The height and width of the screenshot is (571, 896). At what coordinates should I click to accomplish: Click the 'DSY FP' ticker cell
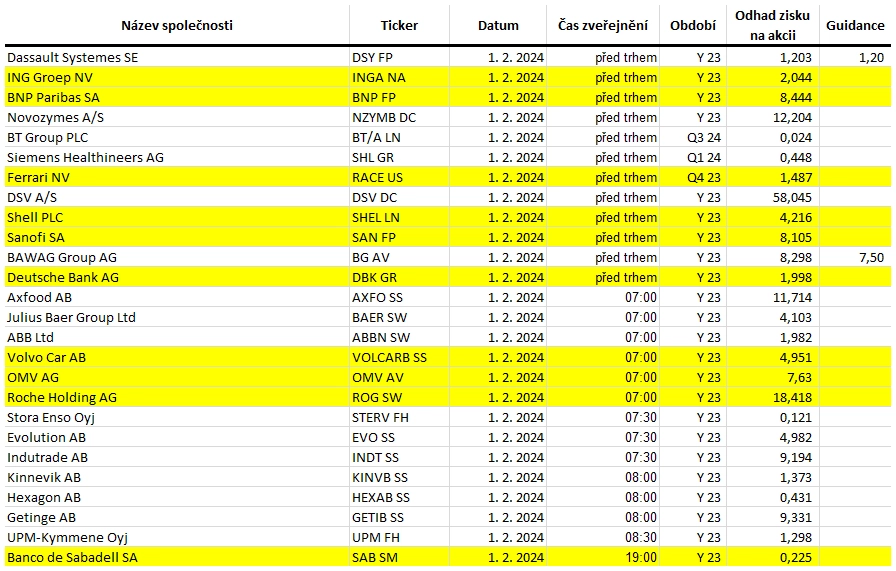tap(399, 57)
